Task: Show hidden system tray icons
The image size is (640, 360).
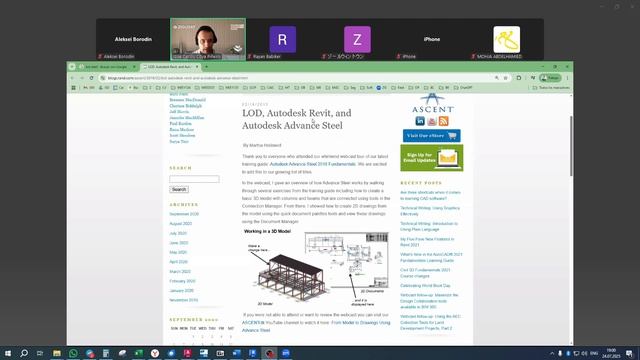Action: (x=552, y=353)
